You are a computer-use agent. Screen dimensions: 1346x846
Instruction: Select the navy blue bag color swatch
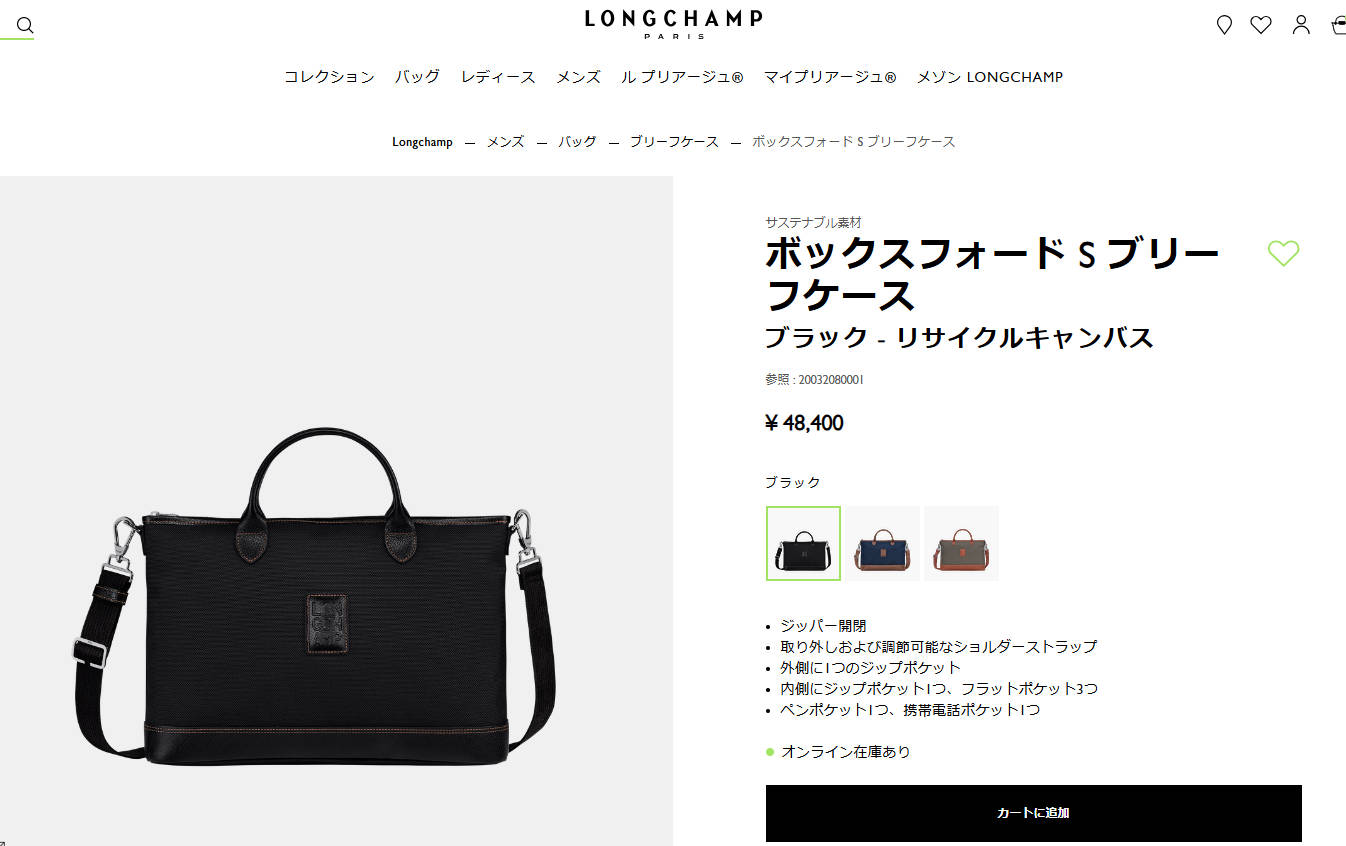tap(882, 543)
